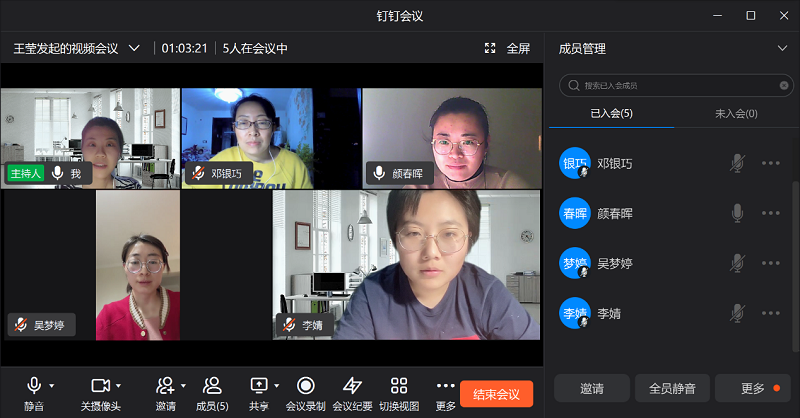The height and width of the screenshot is (418, 800).
Task: Switch to 未入会(0) tab
Action: pos(736,114)
